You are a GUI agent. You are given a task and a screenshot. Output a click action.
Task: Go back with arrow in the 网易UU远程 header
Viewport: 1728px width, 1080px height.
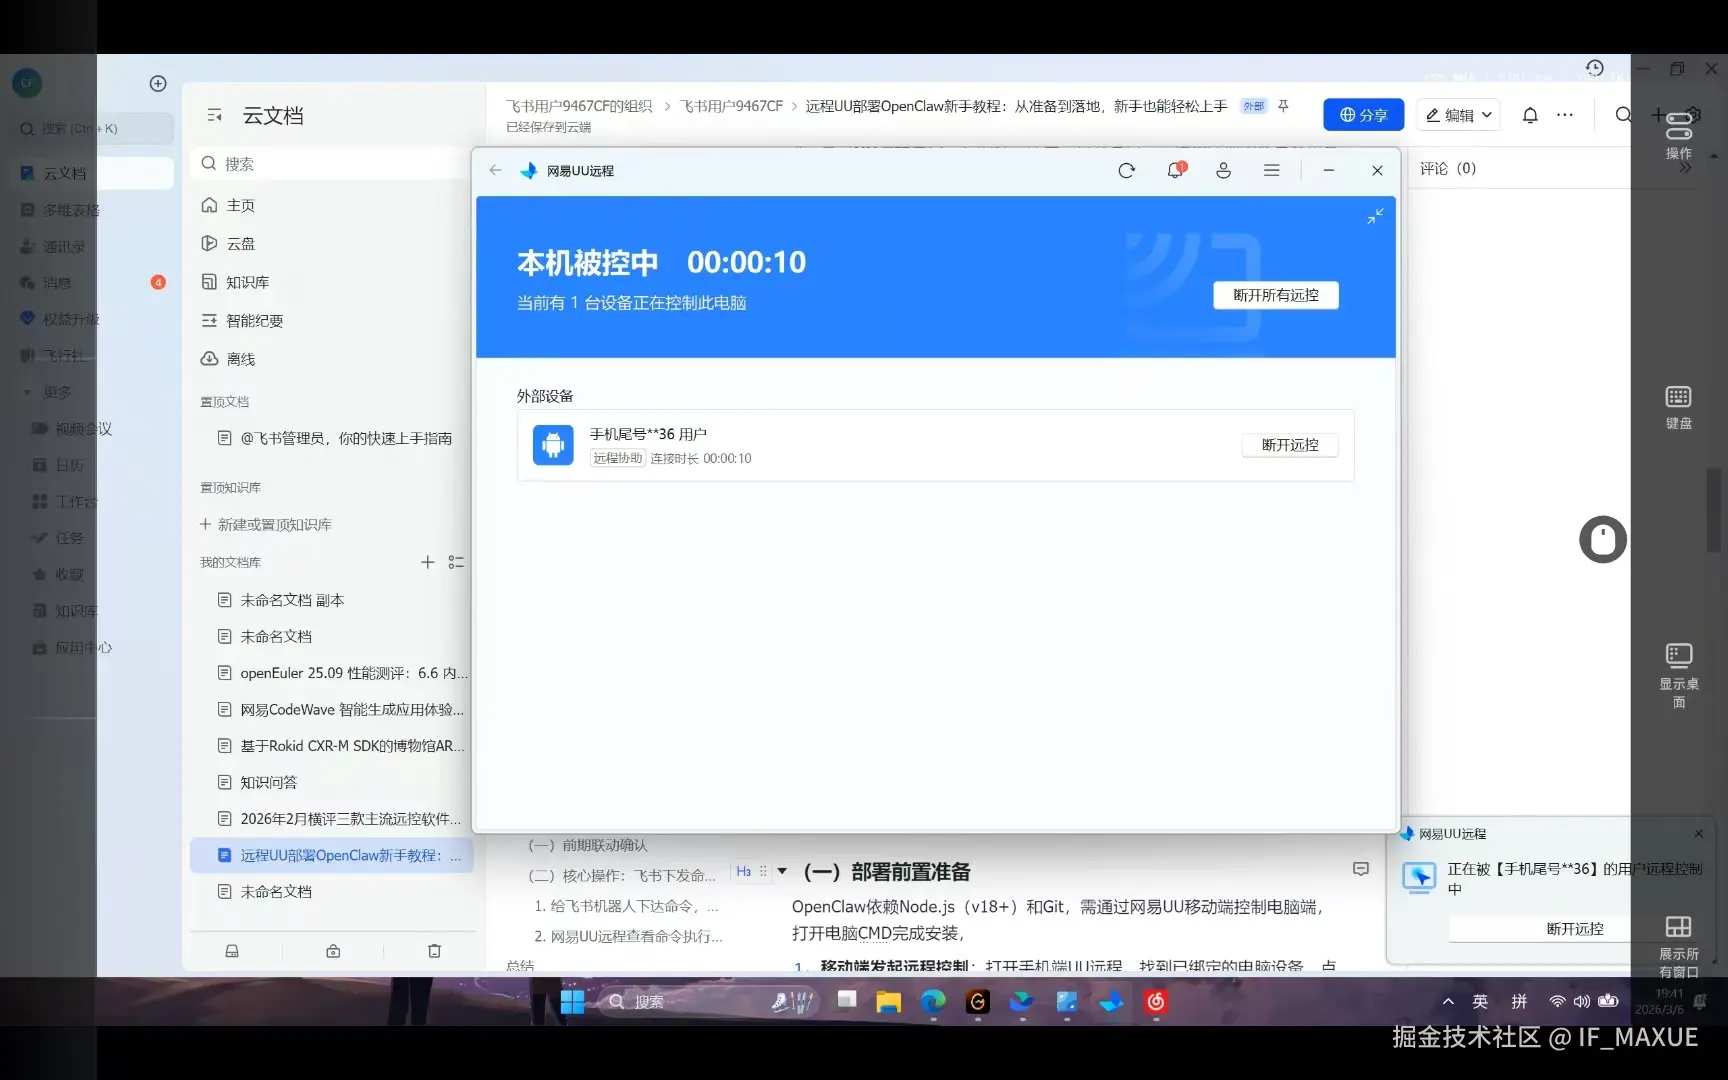pyautogui.click(x=495, y=171)
